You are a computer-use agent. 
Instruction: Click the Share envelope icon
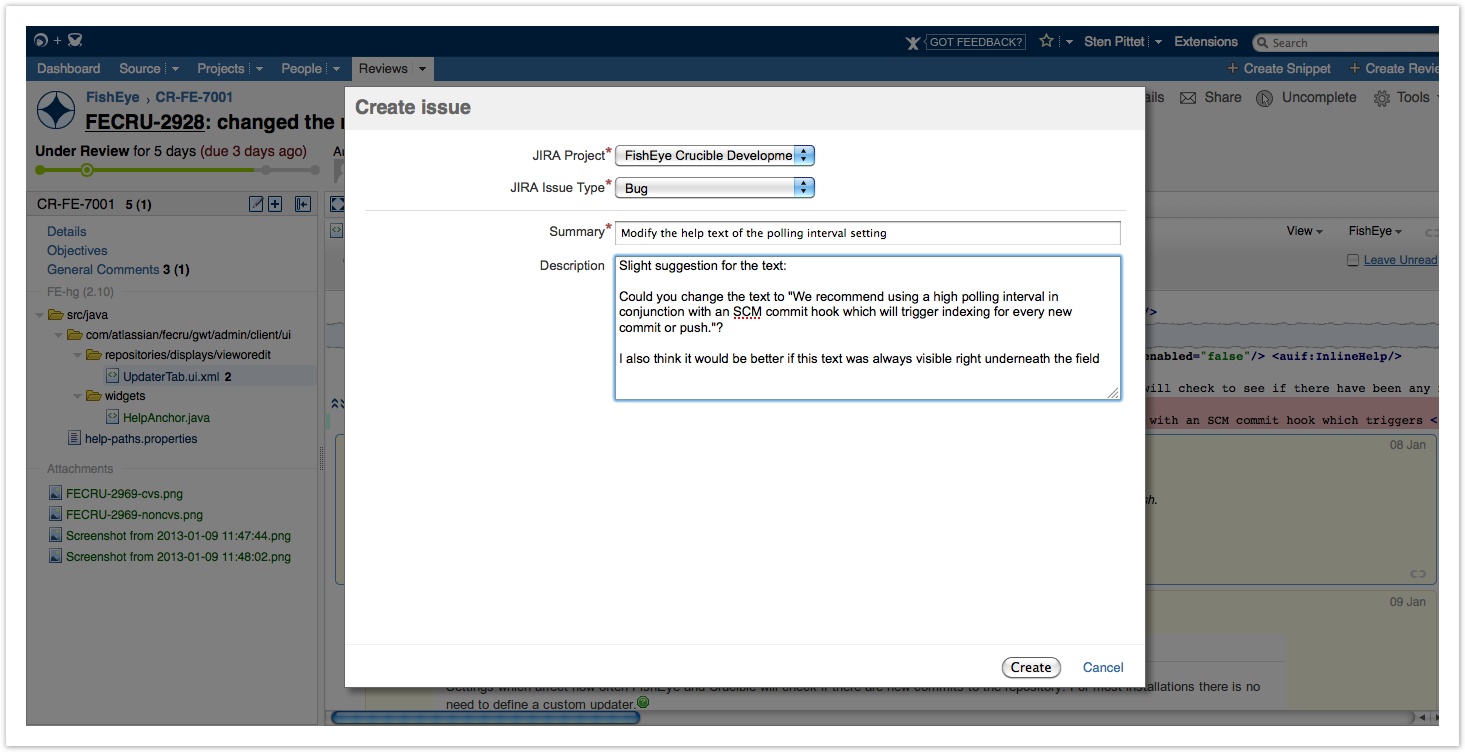click(1188, 98)
